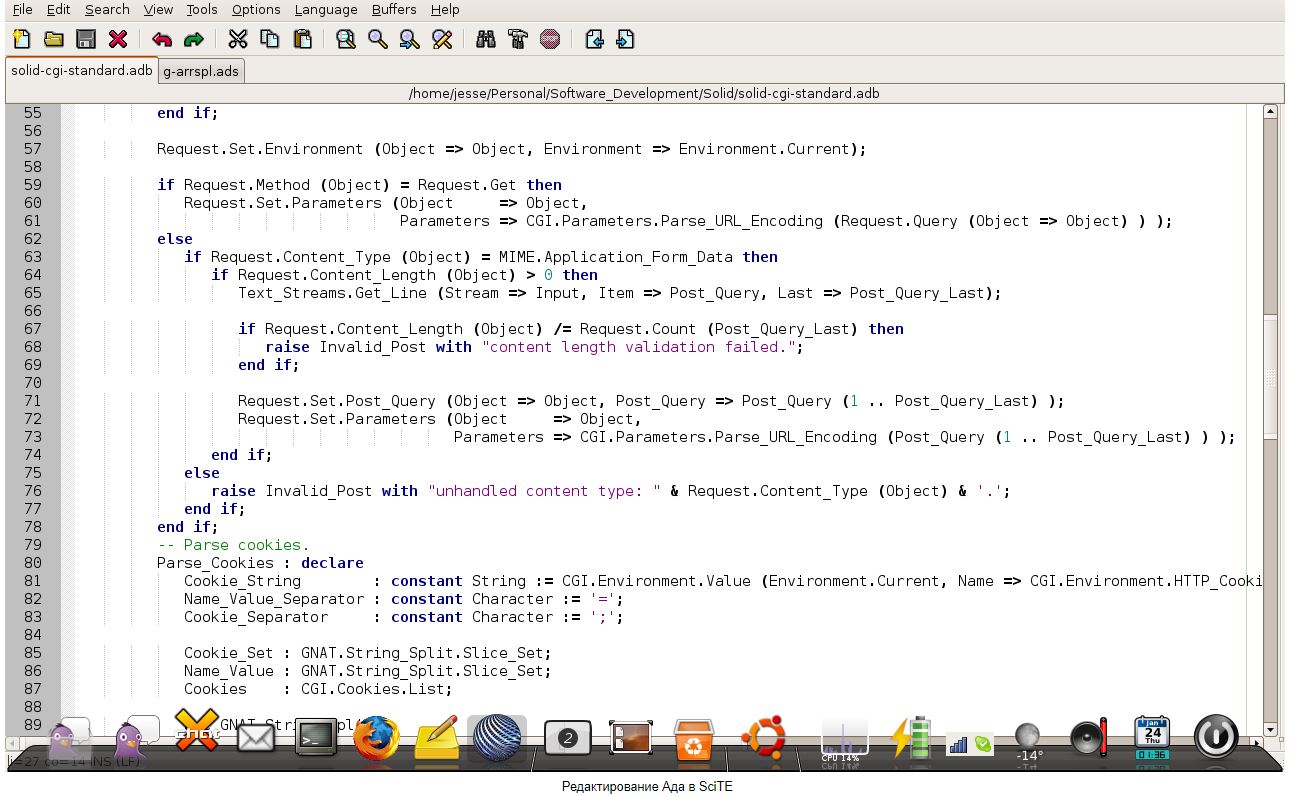
Task: Click the red Stop sign icon
Action: coord(550,39)
